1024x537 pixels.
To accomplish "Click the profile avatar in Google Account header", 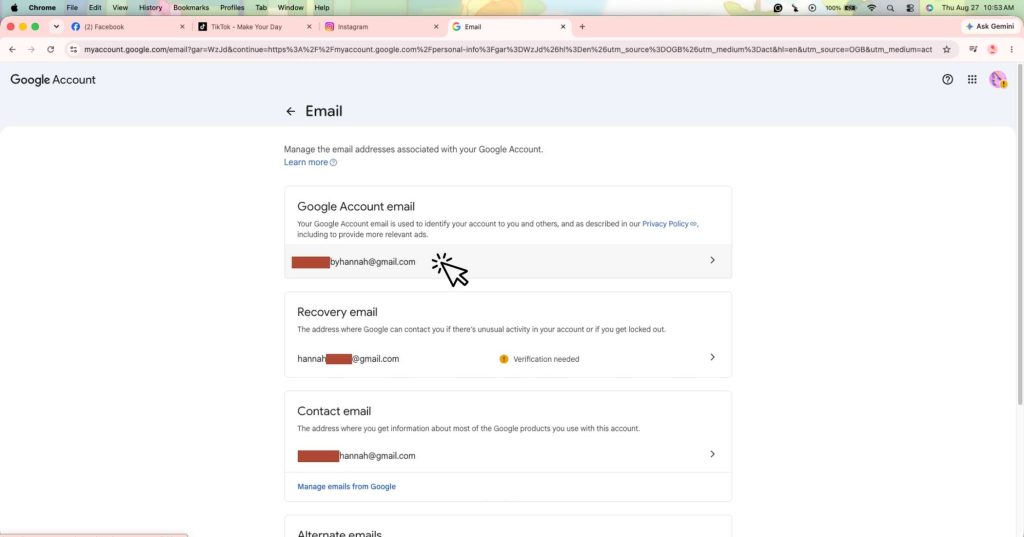I will tap(997, 79).
